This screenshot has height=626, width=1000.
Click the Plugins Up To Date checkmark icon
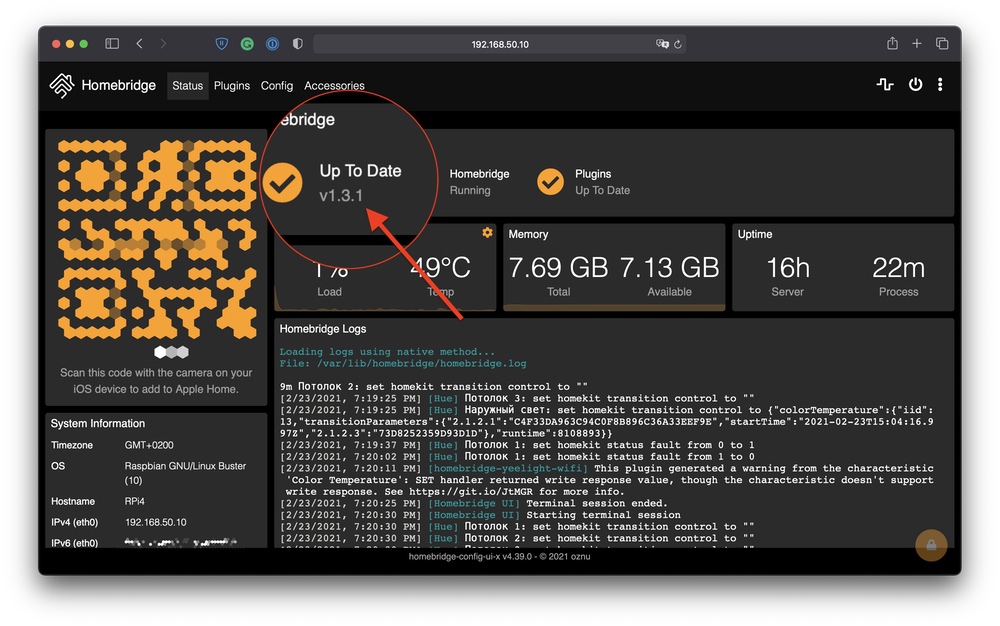[x=550, y=182]
